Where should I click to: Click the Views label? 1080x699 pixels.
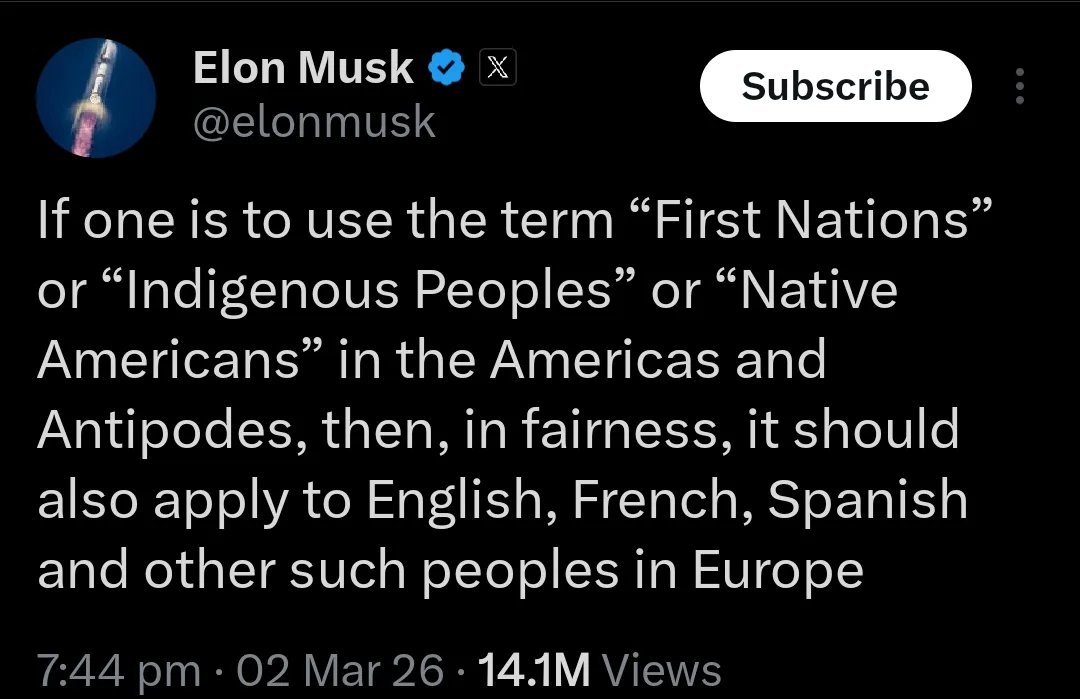(664, 669)
